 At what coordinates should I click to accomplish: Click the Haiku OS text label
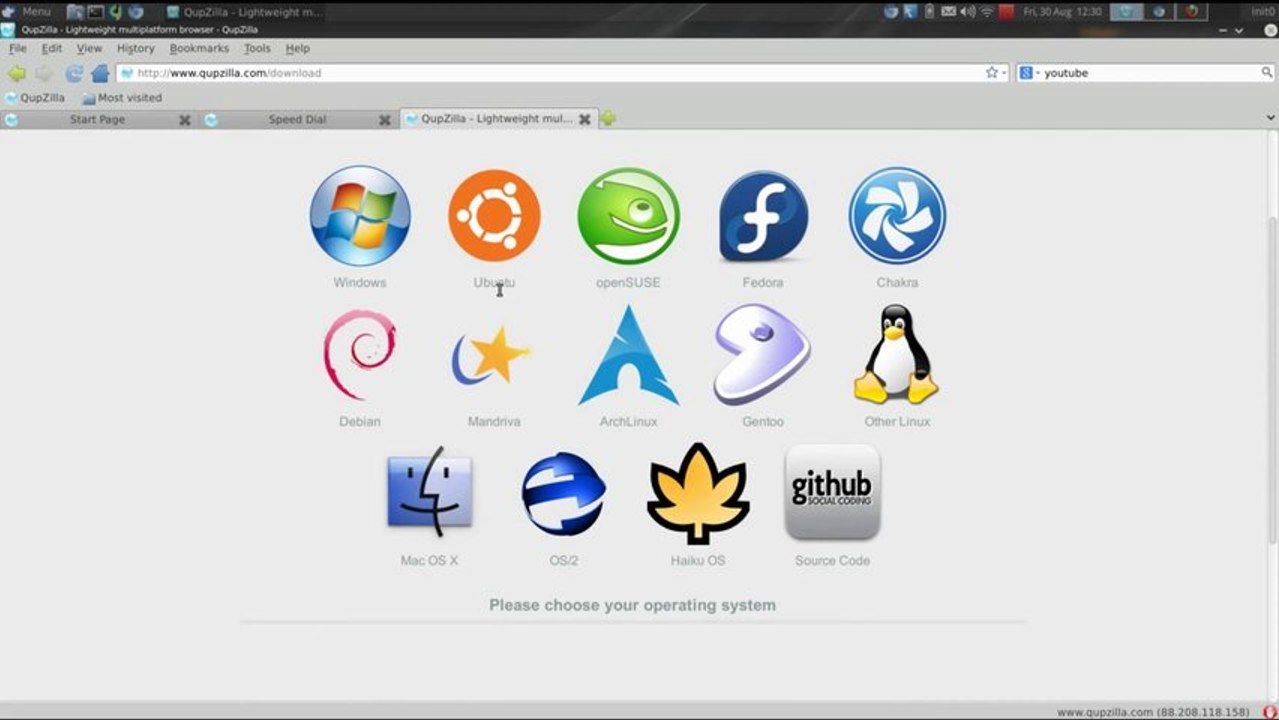[x=698, y=561]
